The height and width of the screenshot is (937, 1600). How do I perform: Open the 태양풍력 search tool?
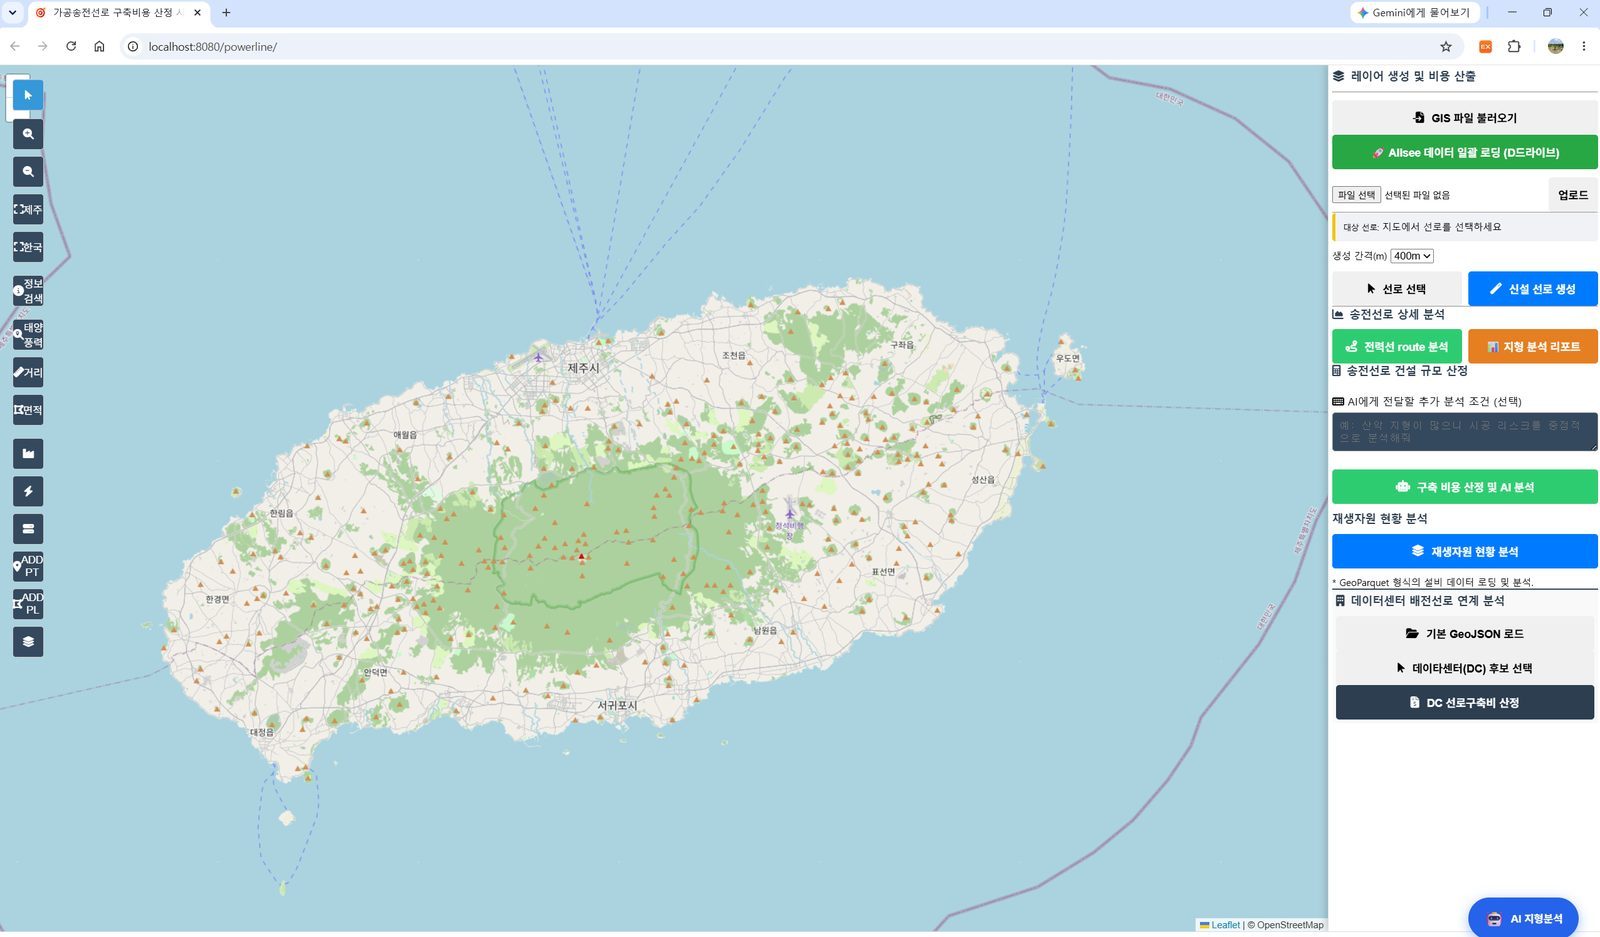tap(28, 334)
